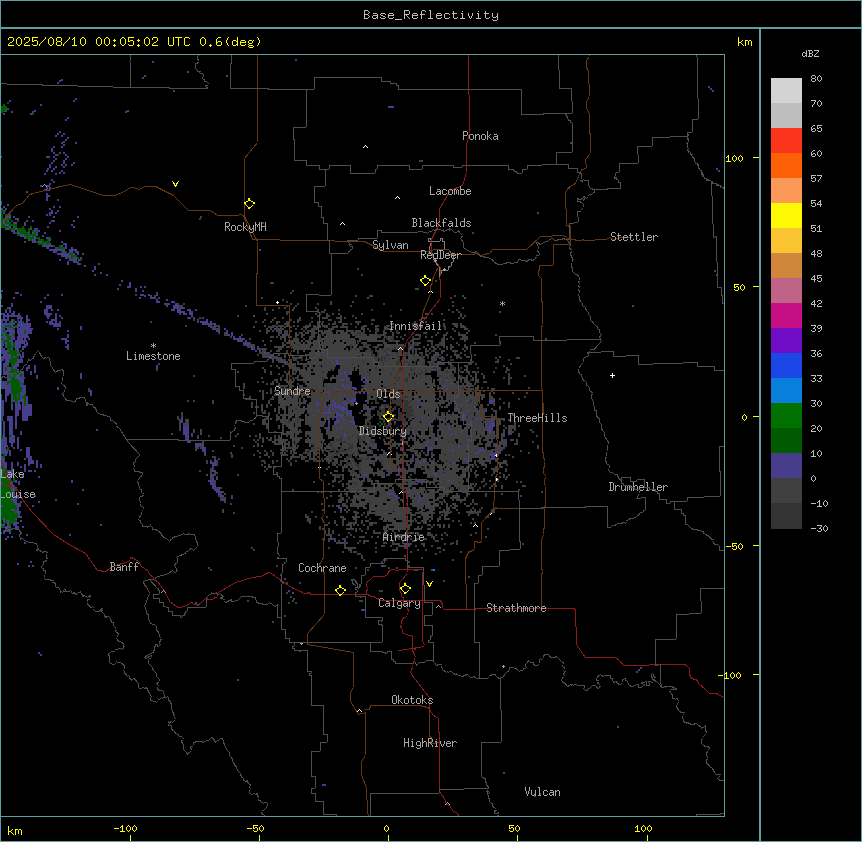Select the yellow 54 dBZ legend swatch
The image size is (862, 842).
coord(786,215)
